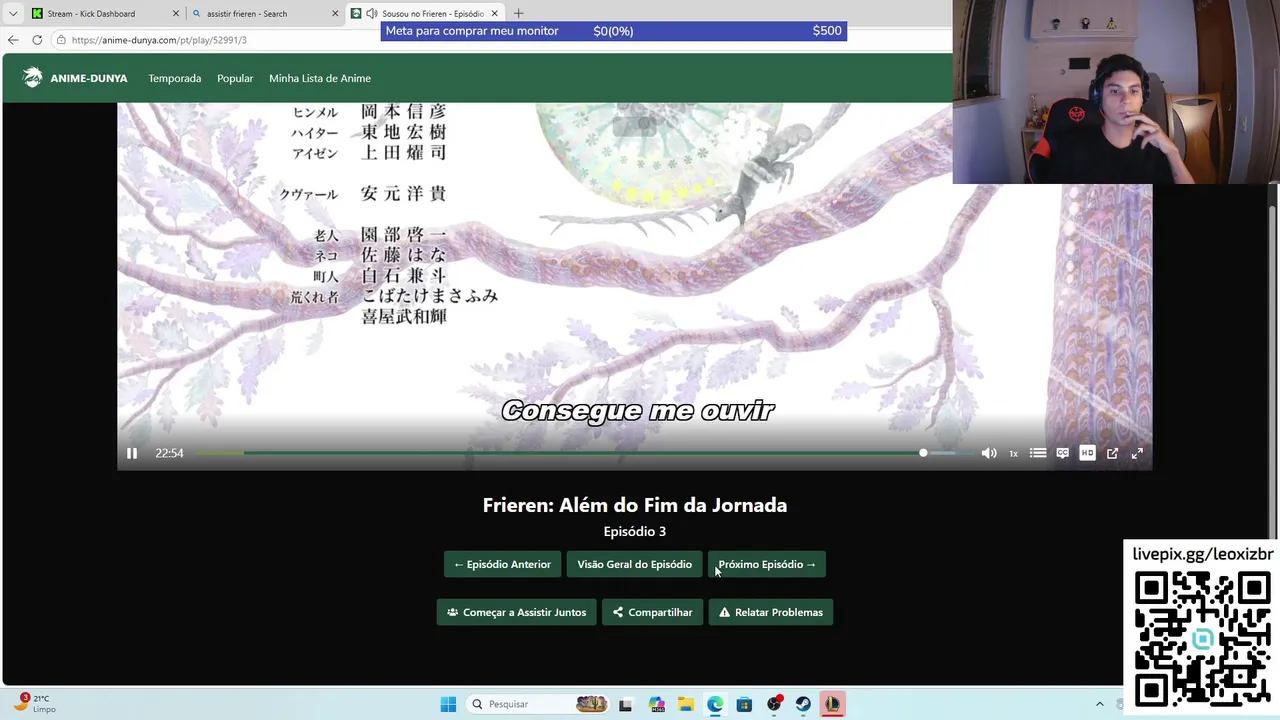This screenshot has height=720, width=1280.
Task: Open the 1x playback speed selector
Action: pyautogui.click(x=1013, y=453)
